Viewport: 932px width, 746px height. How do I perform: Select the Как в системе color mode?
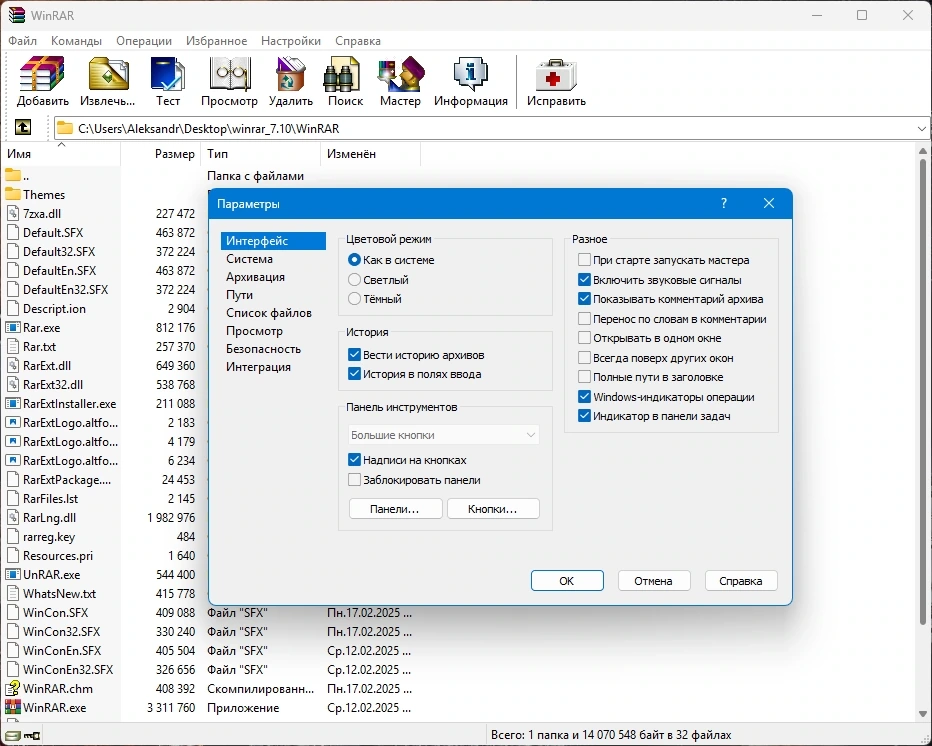(x=354, y=260)
